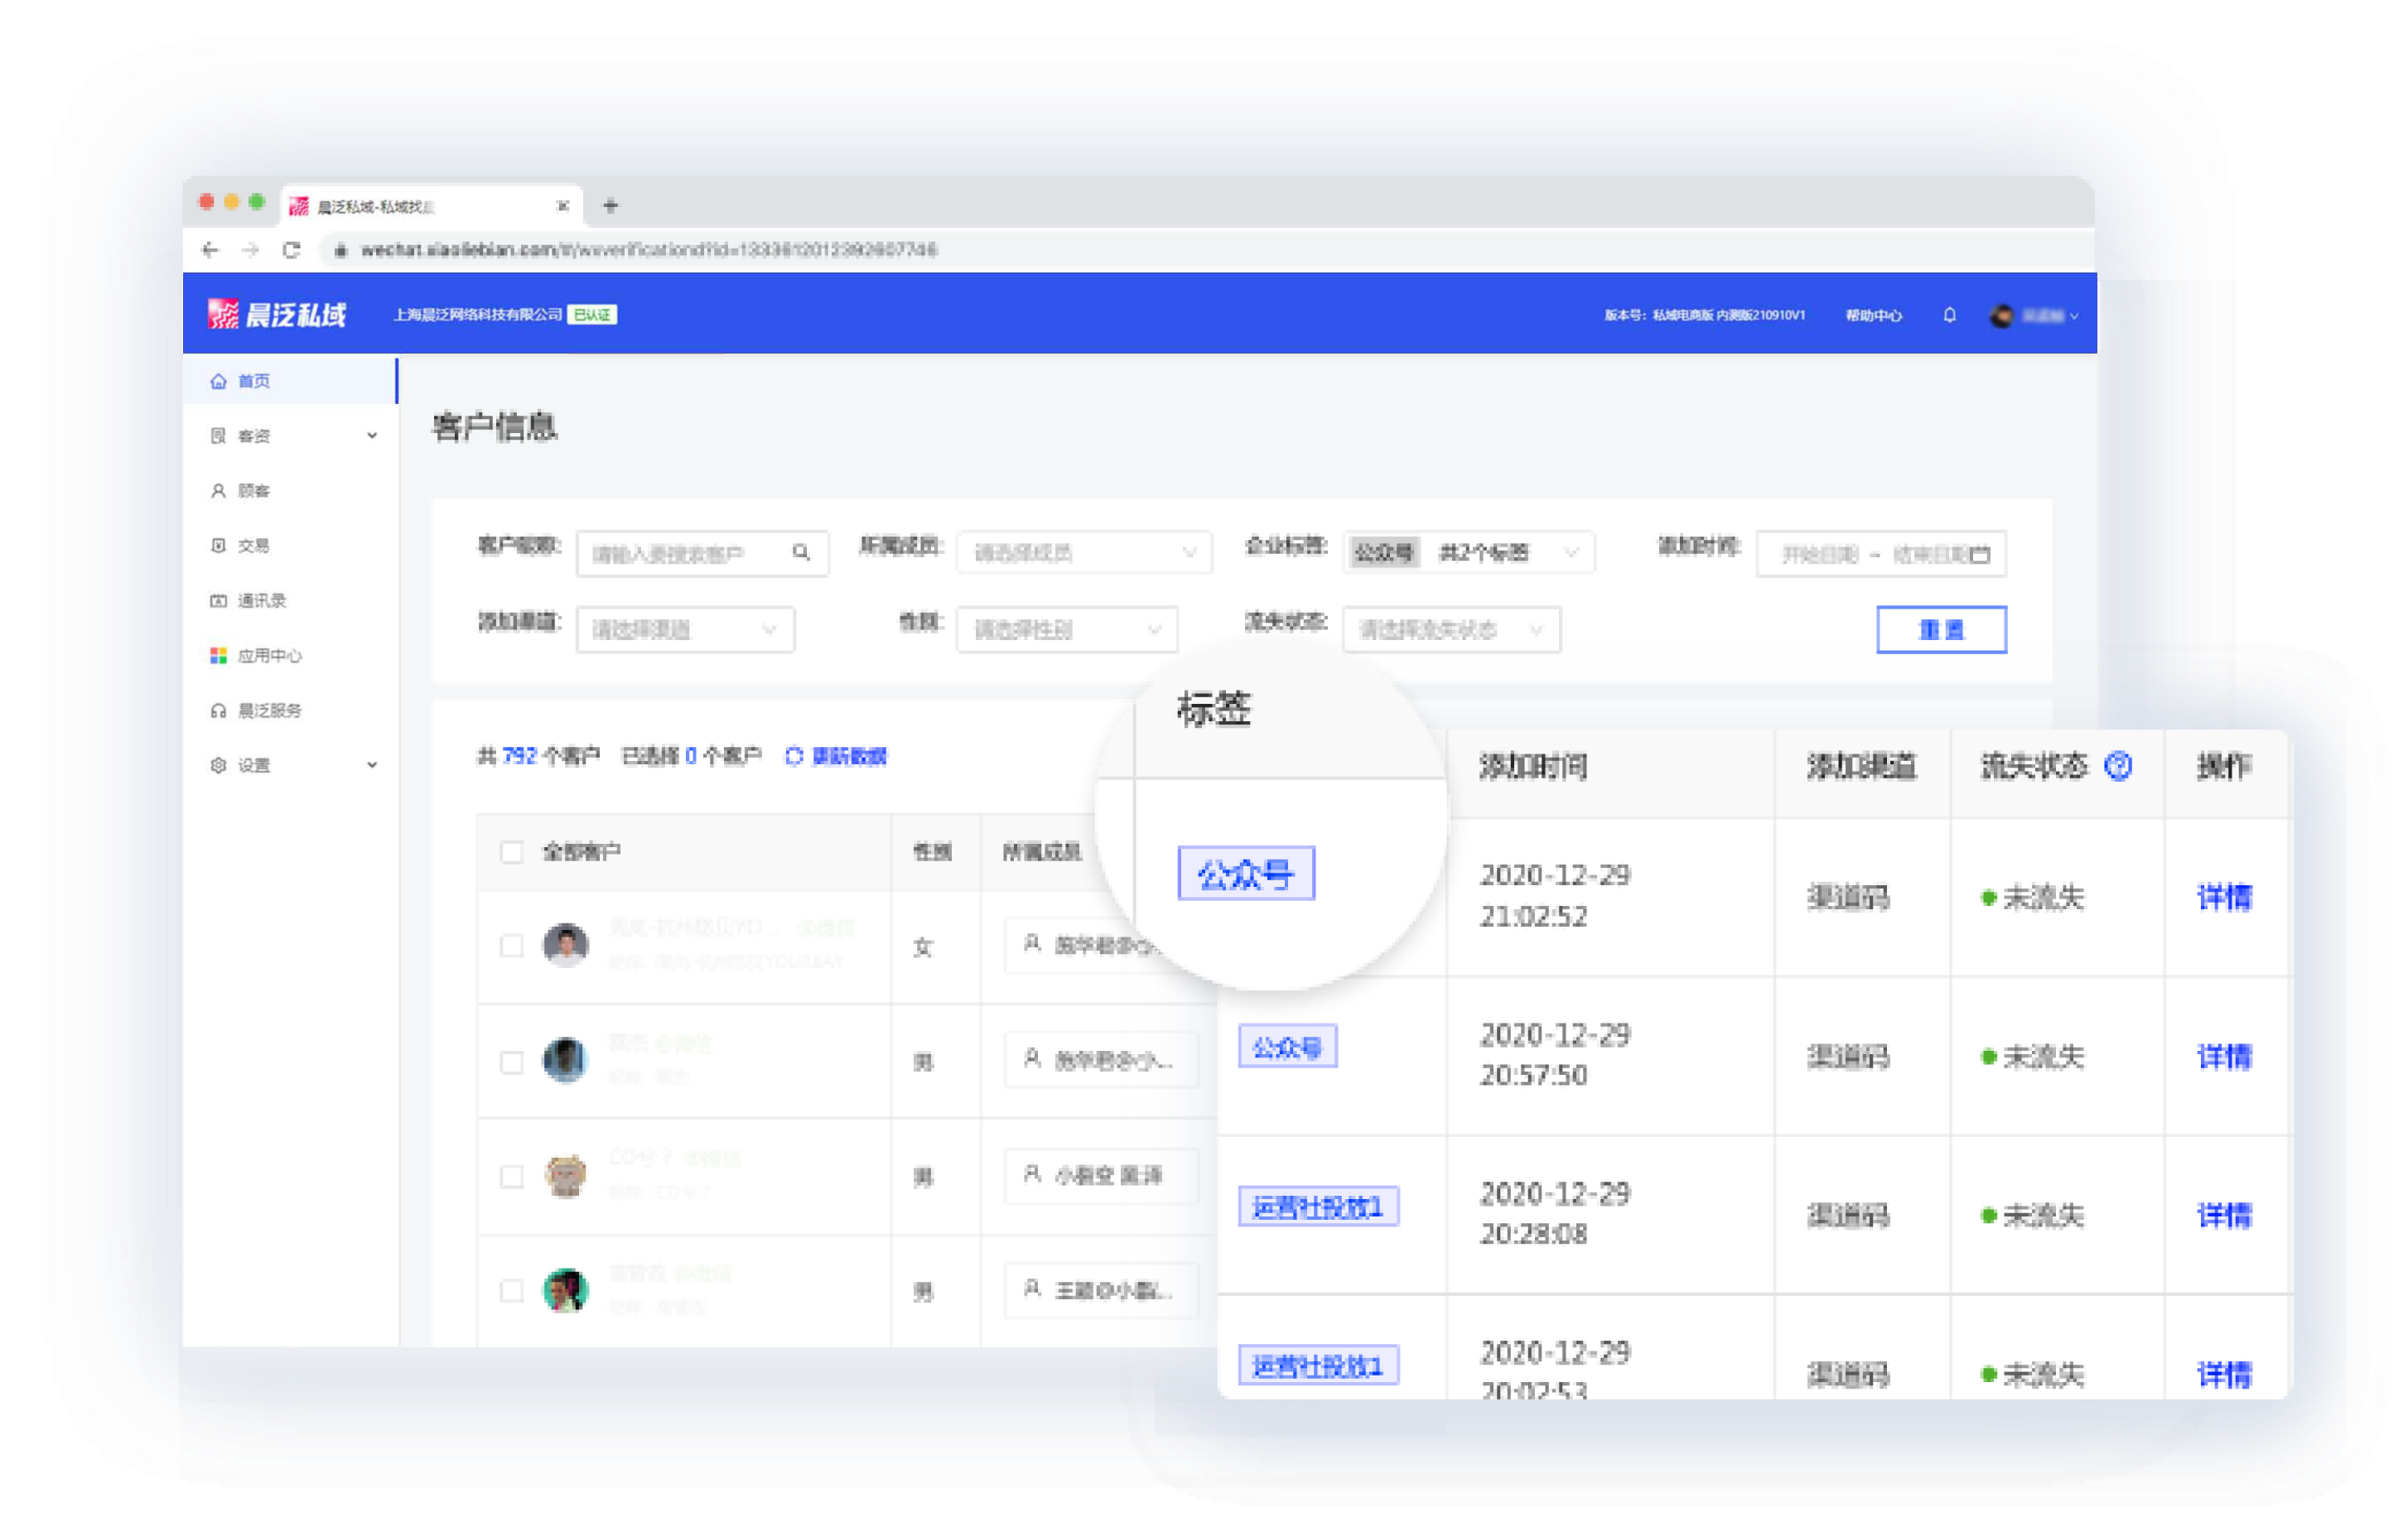The width and height of the screenshot is (2408, 1527).
Task: Check the second customer row checkbox
Action: pyautogui.click(x=511, y=1062)
